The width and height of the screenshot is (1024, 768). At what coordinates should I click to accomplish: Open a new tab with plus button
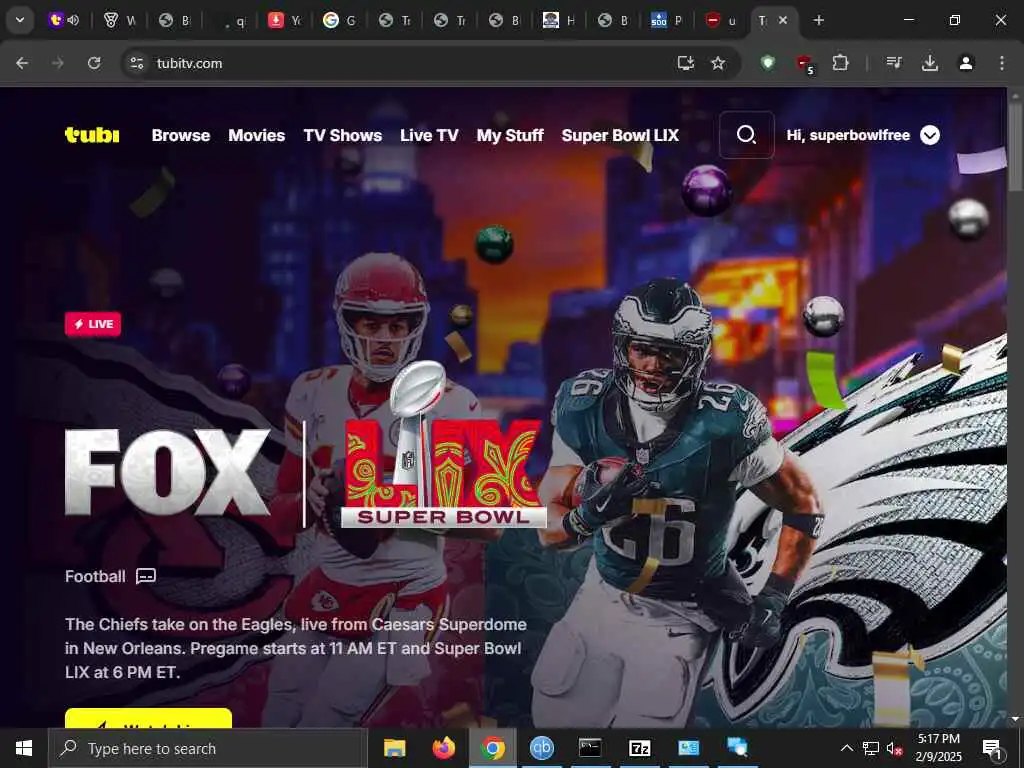[818, 20]
